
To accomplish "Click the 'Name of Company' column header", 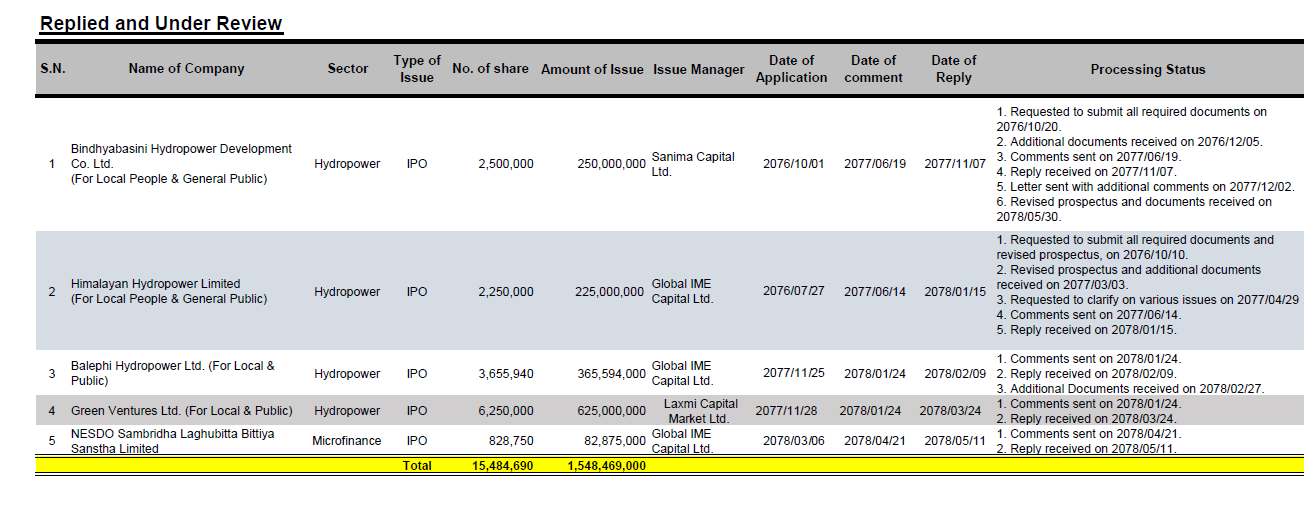I will tap(186, 69).
